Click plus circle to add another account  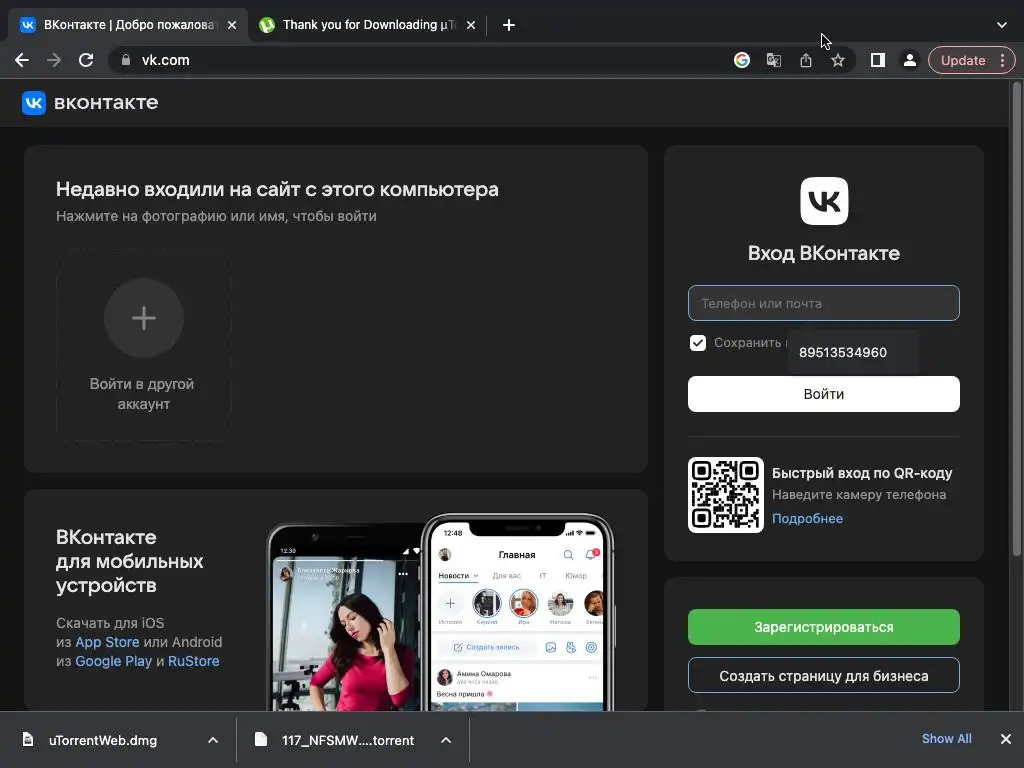coord(144,318)
